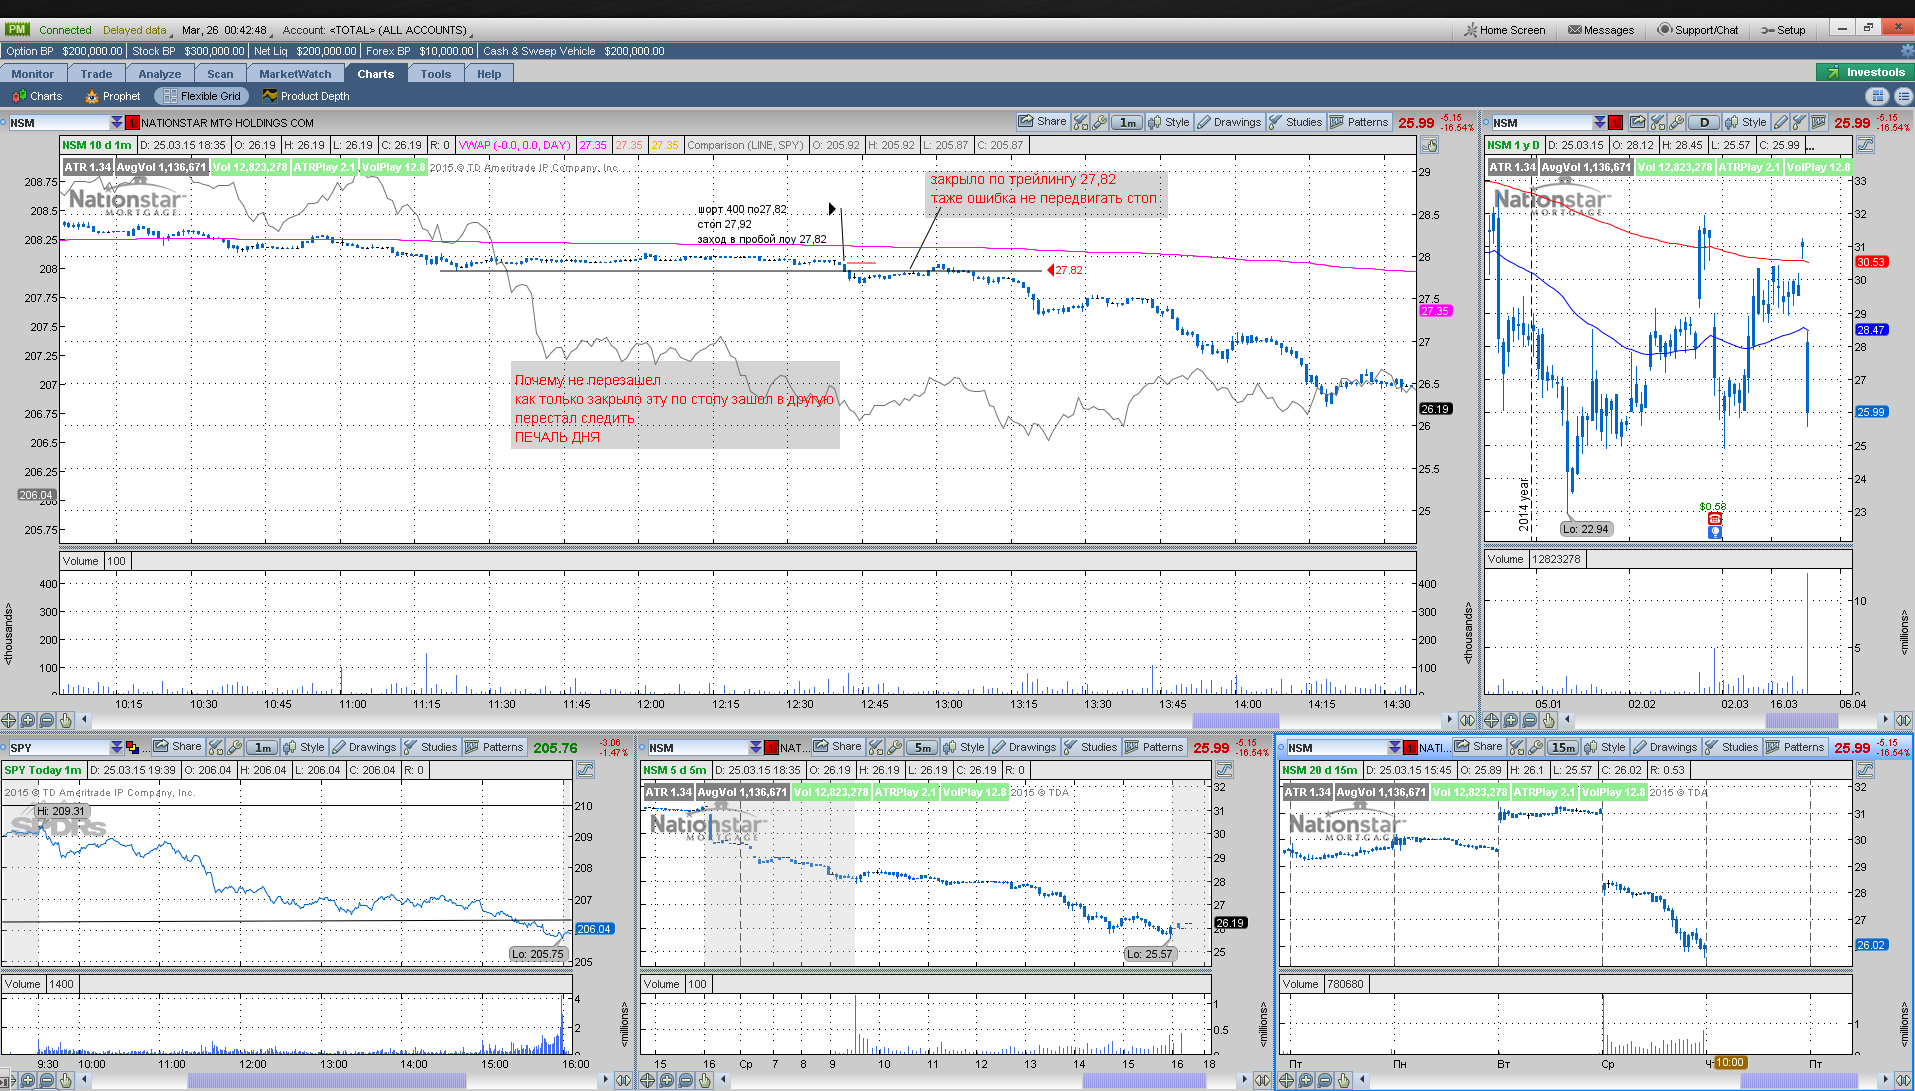1915x1091 pixels.
Task: Click the left scroll arrow under the main chart
Action: [85, 720]
